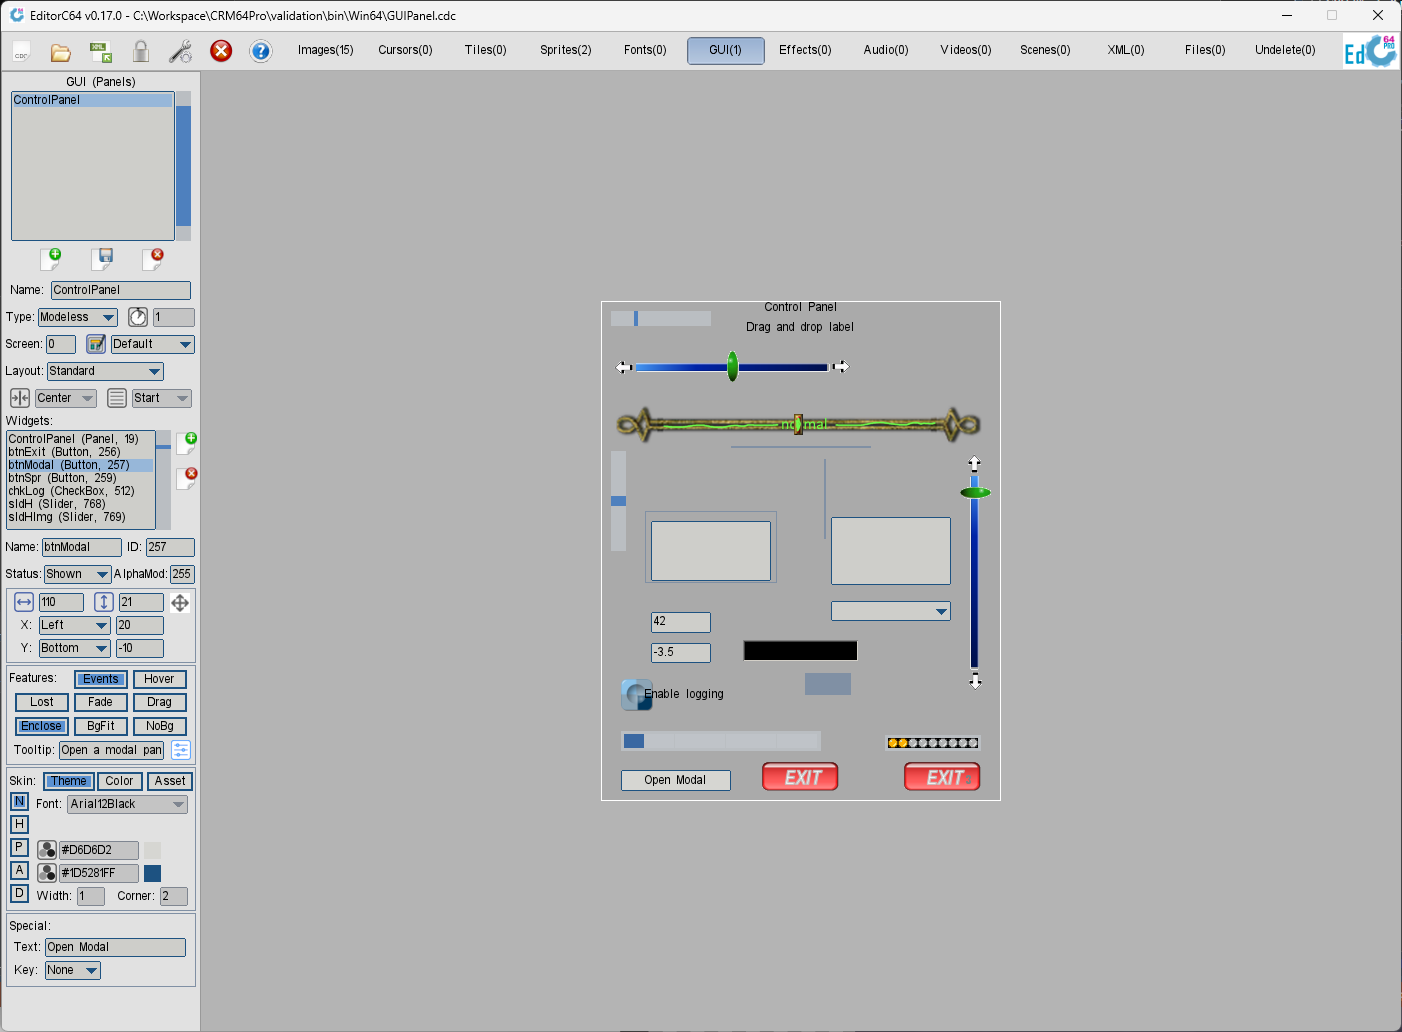Image resolution: width=1402 pixels, height=1032 pixels.
Task: Select the Color skin button
Action: tap(119, 781)
